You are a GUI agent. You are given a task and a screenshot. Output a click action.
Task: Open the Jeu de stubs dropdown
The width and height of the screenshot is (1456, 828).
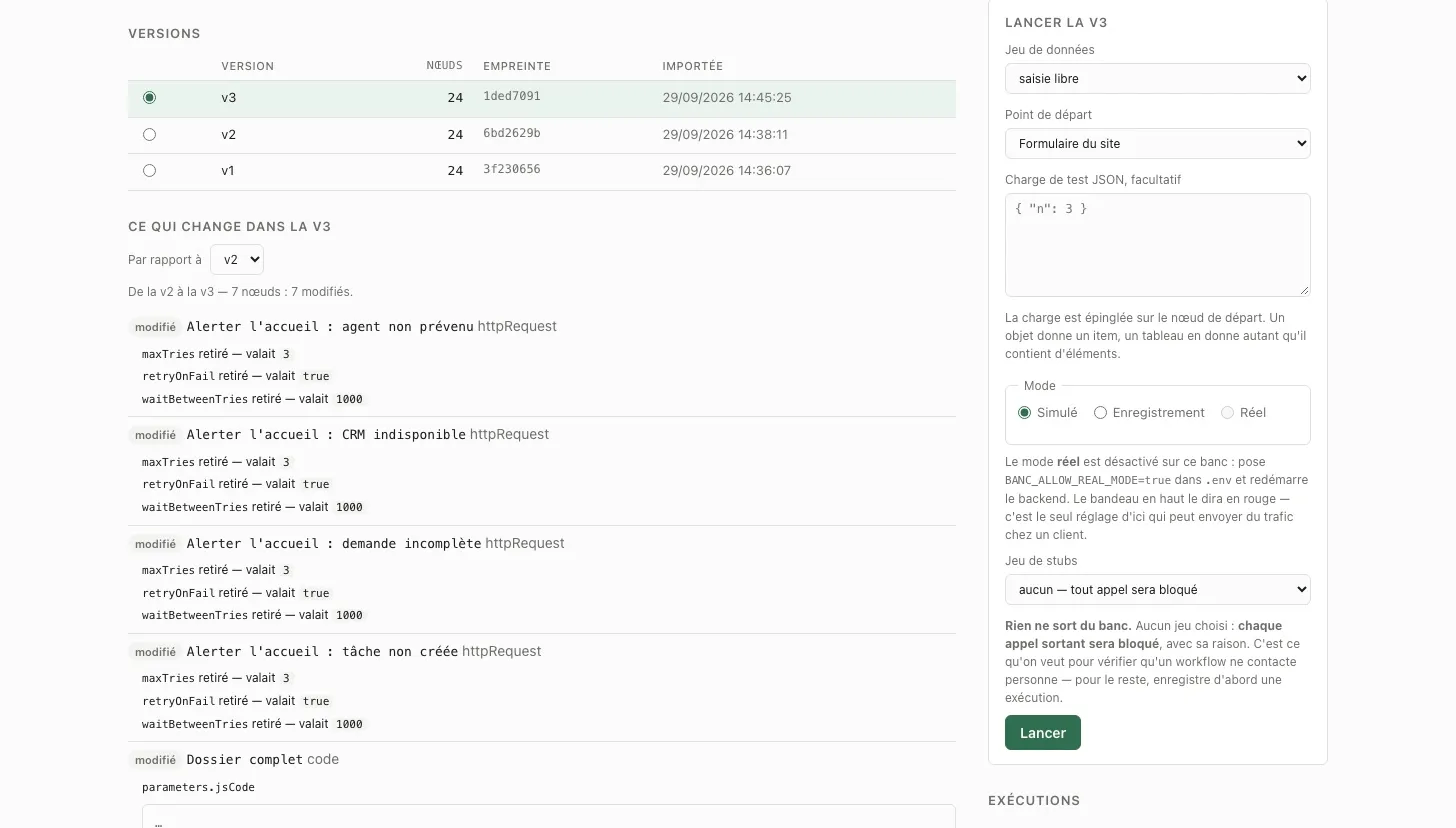click(1157, 589)
